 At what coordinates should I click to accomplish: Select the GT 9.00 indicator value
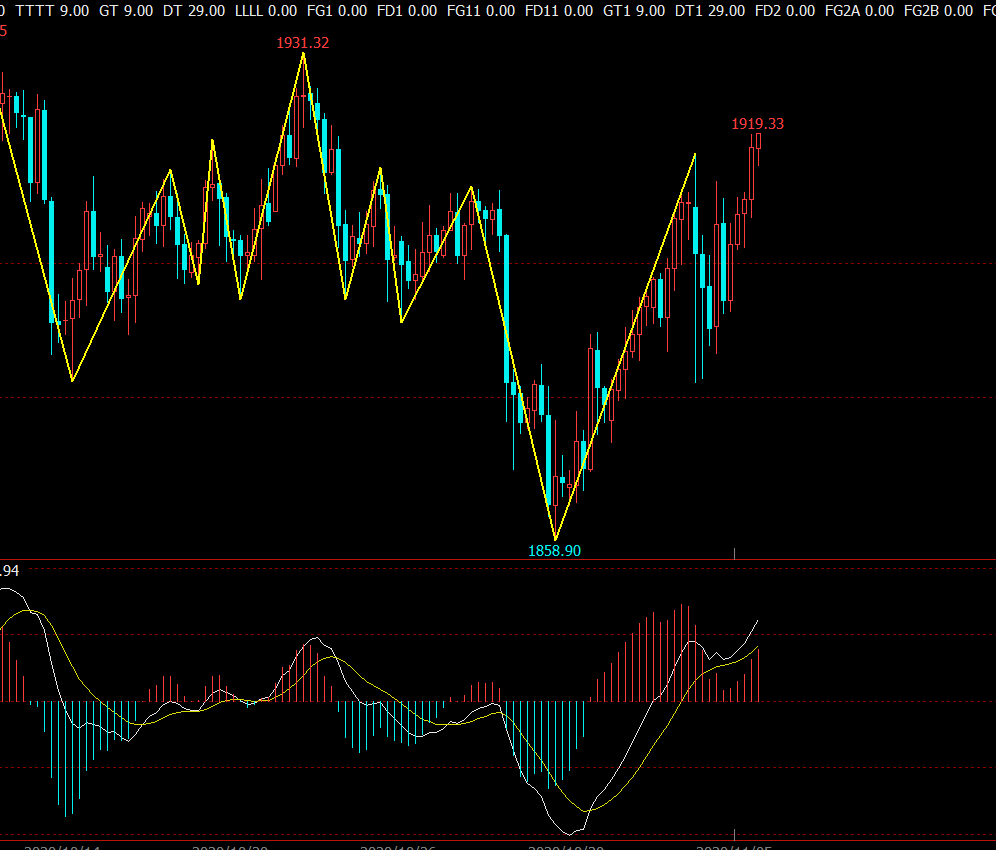pos(126,10)
